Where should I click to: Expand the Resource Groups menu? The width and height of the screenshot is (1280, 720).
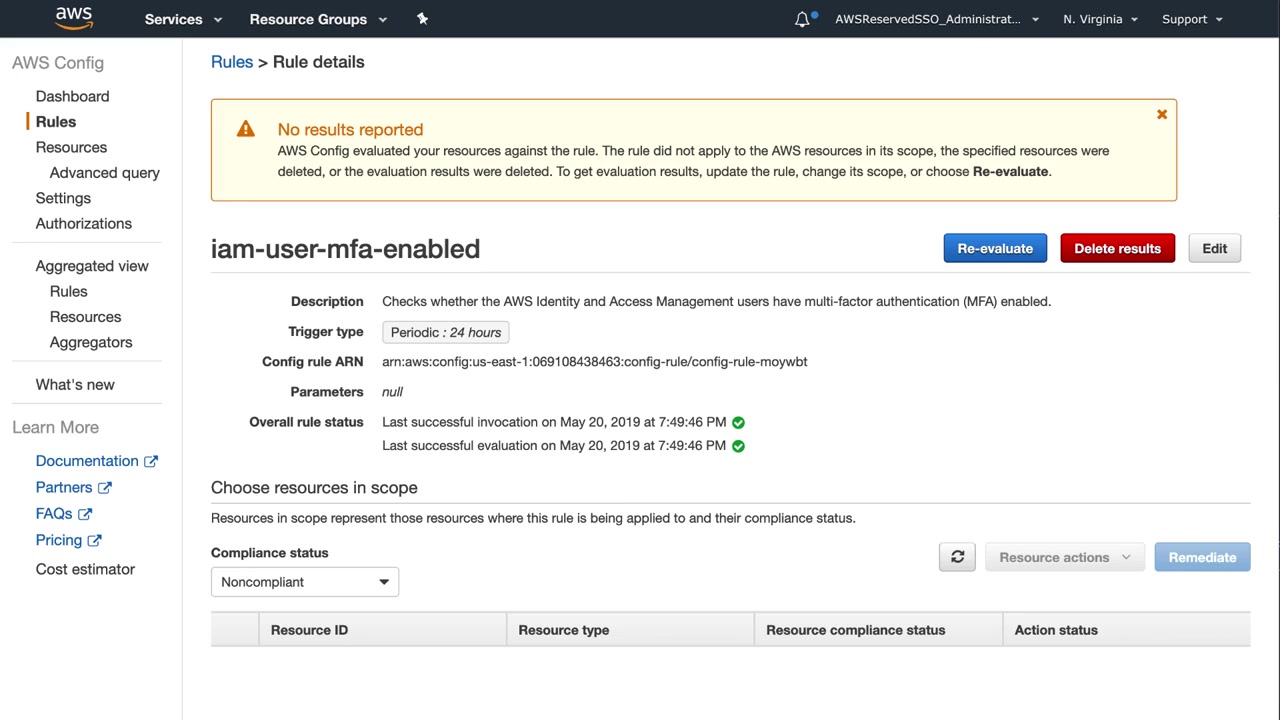(x=317, y=19)
